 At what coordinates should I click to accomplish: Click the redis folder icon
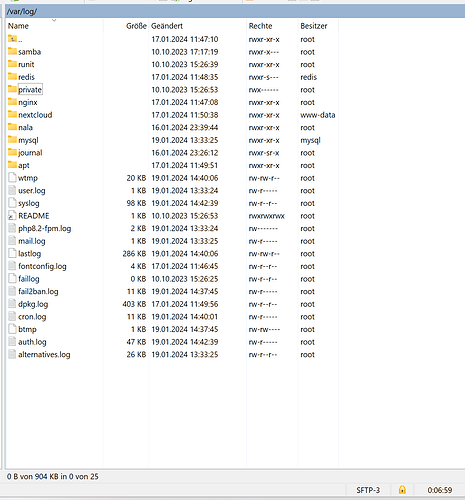12,77
